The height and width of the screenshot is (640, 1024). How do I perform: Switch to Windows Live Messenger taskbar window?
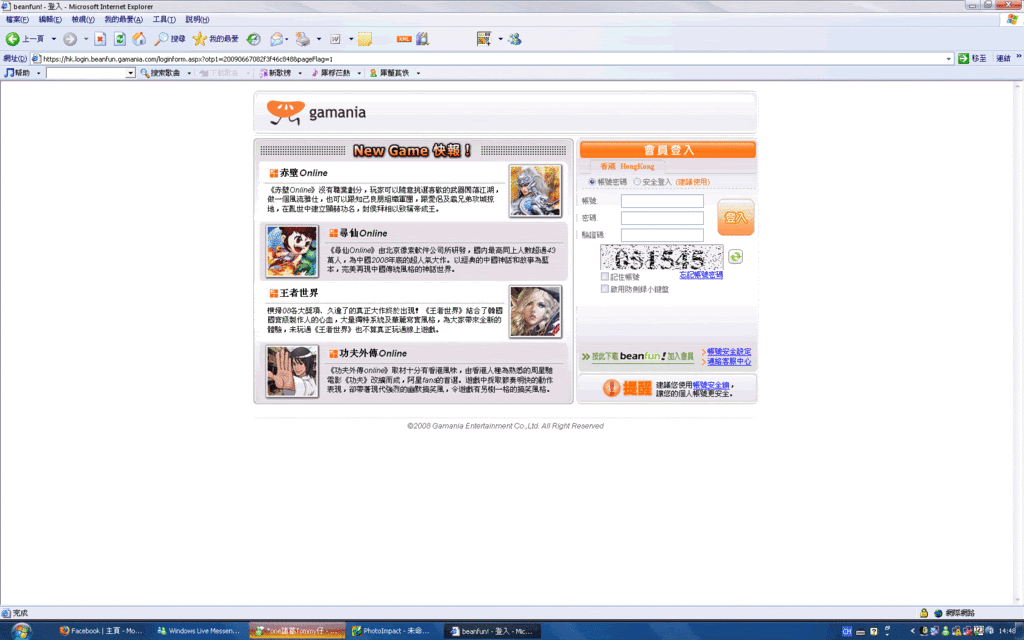pyautogui.click(x=199, y=631)
